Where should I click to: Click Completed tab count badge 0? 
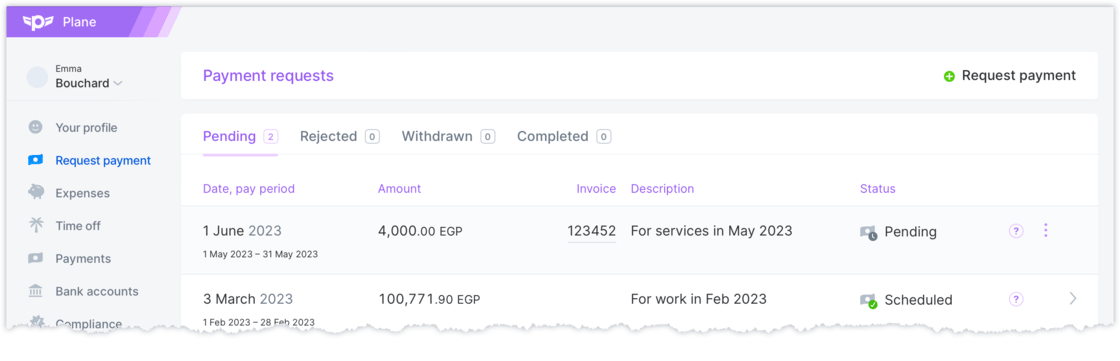click(604, 137)
